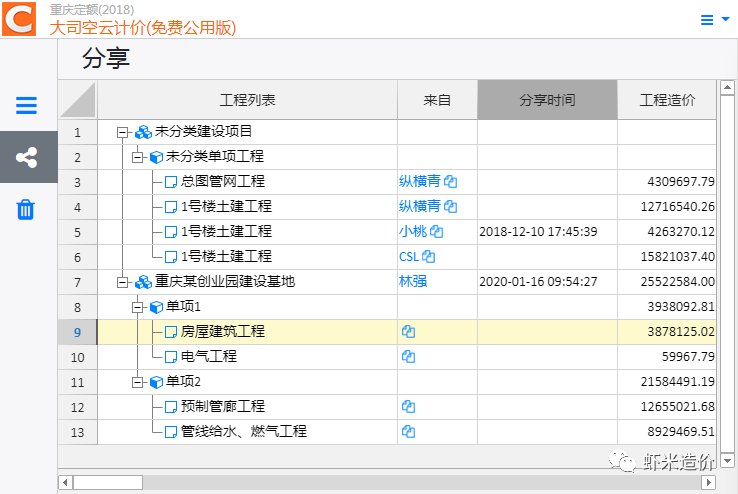The height and width of the screenshot is (494, 738).
Task: Click the select-all corner triangle cell
Action: pos(78,100)
